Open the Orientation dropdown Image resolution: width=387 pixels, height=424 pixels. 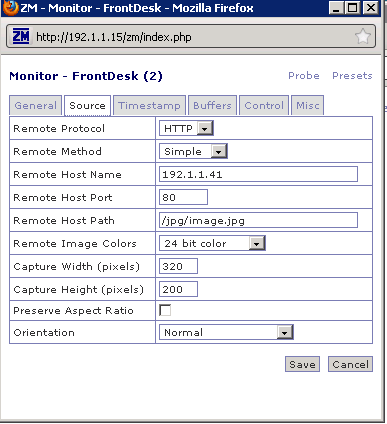[226, 332]
